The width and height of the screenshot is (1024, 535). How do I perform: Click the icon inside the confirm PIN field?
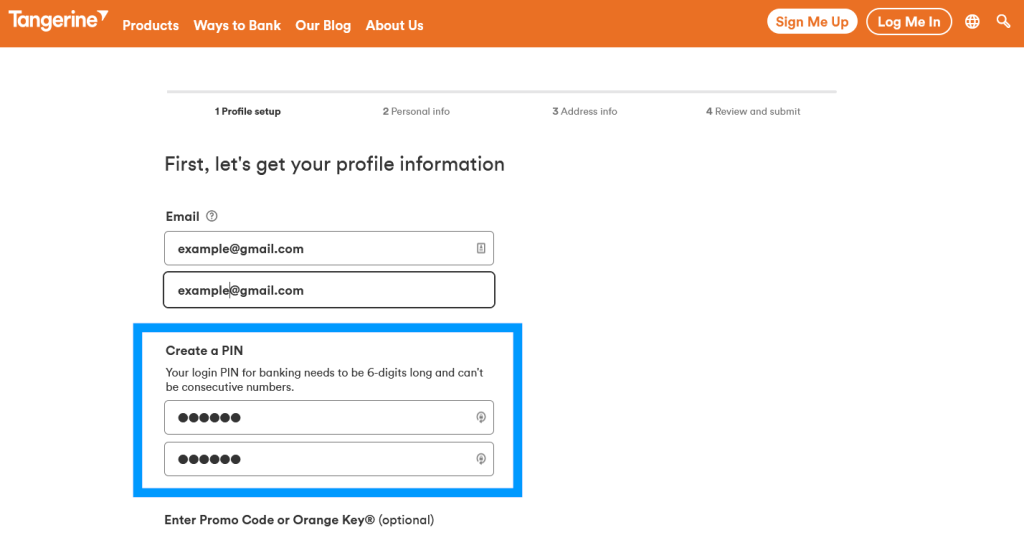click(x=481, y=459)
